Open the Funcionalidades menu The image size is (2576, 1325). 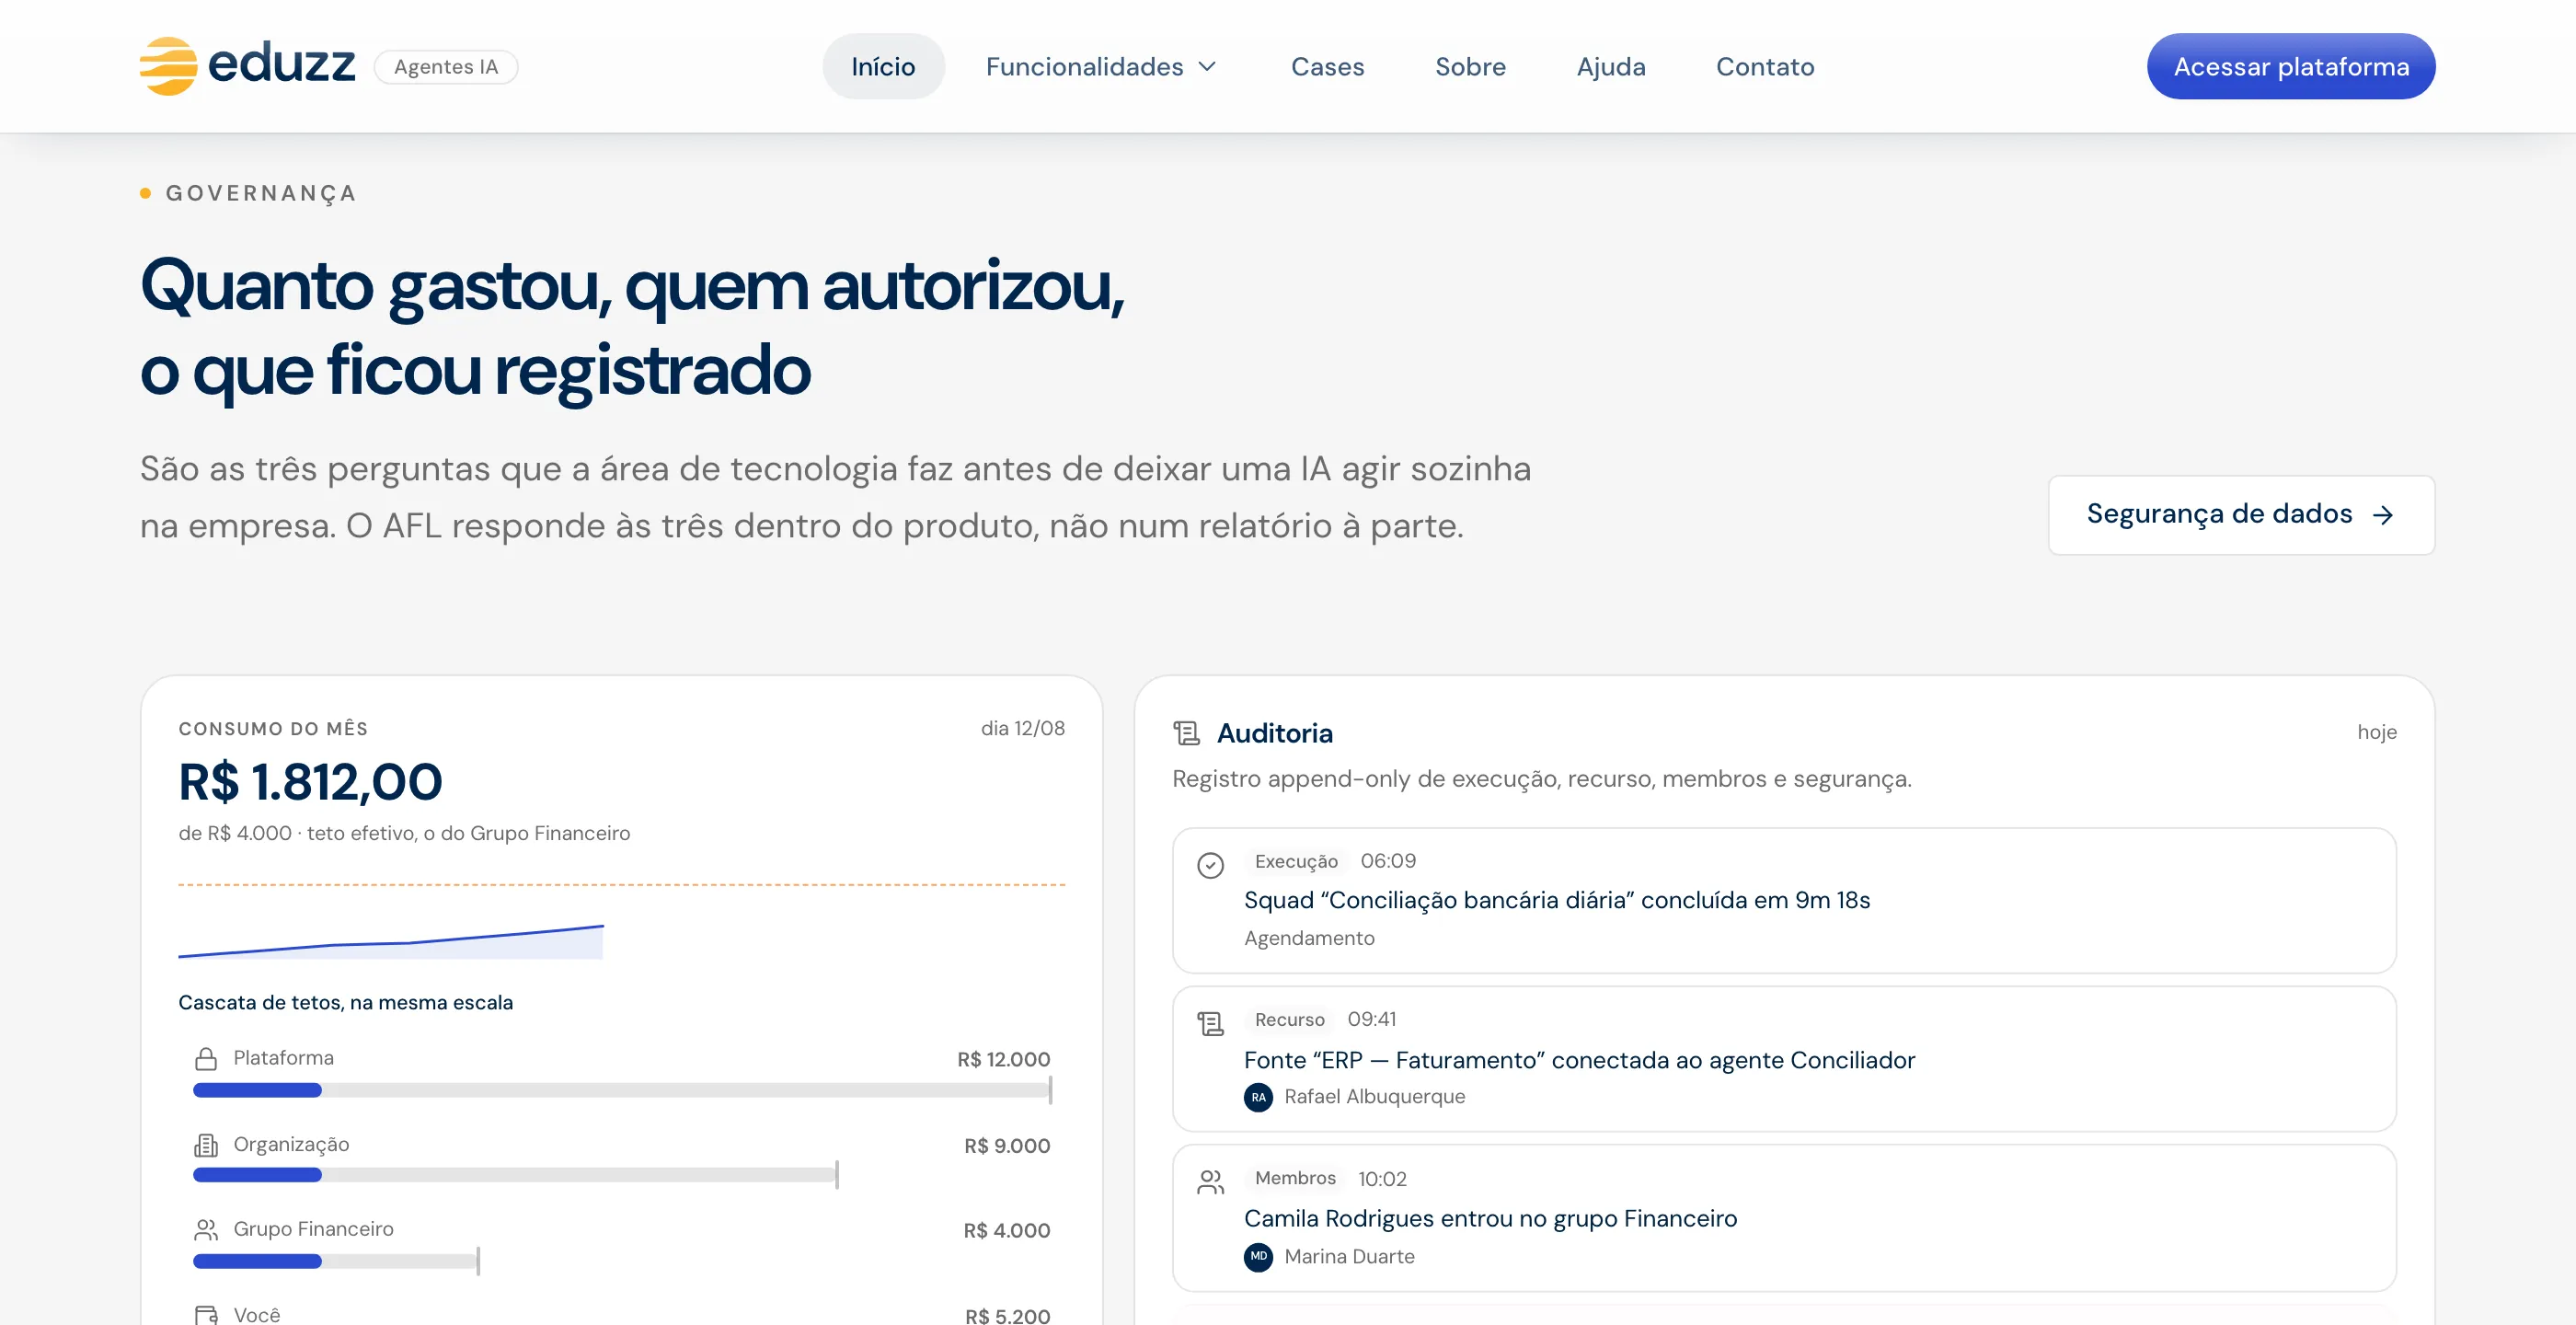[x=1101, y=66]
